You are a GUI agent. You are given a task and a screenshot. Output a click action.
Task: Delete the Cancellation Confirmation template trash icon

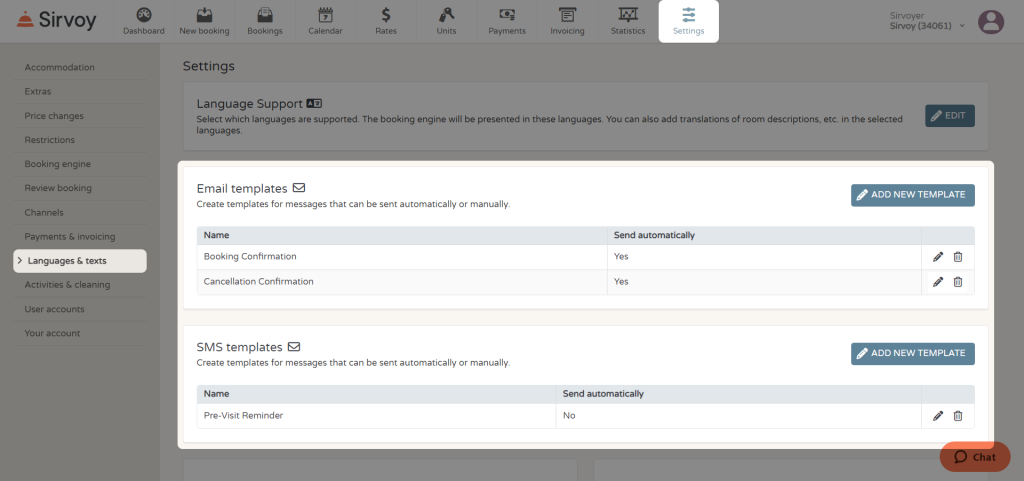957,282
